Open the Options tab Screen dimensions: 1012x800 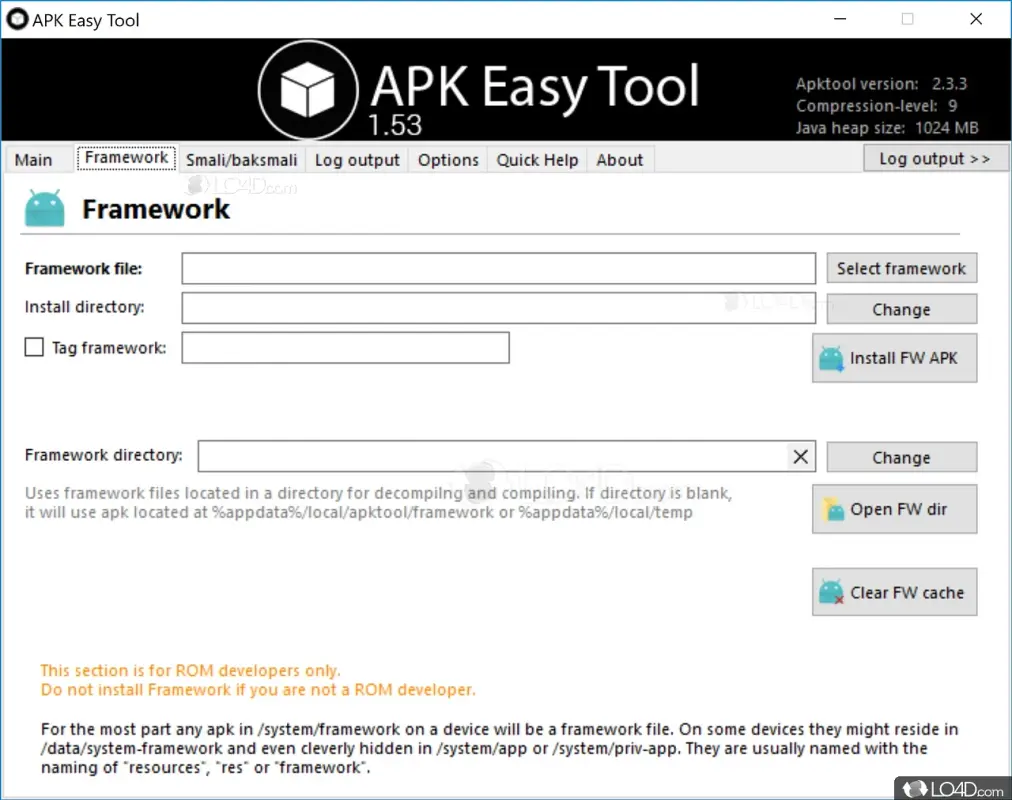[x=448, y=160]
